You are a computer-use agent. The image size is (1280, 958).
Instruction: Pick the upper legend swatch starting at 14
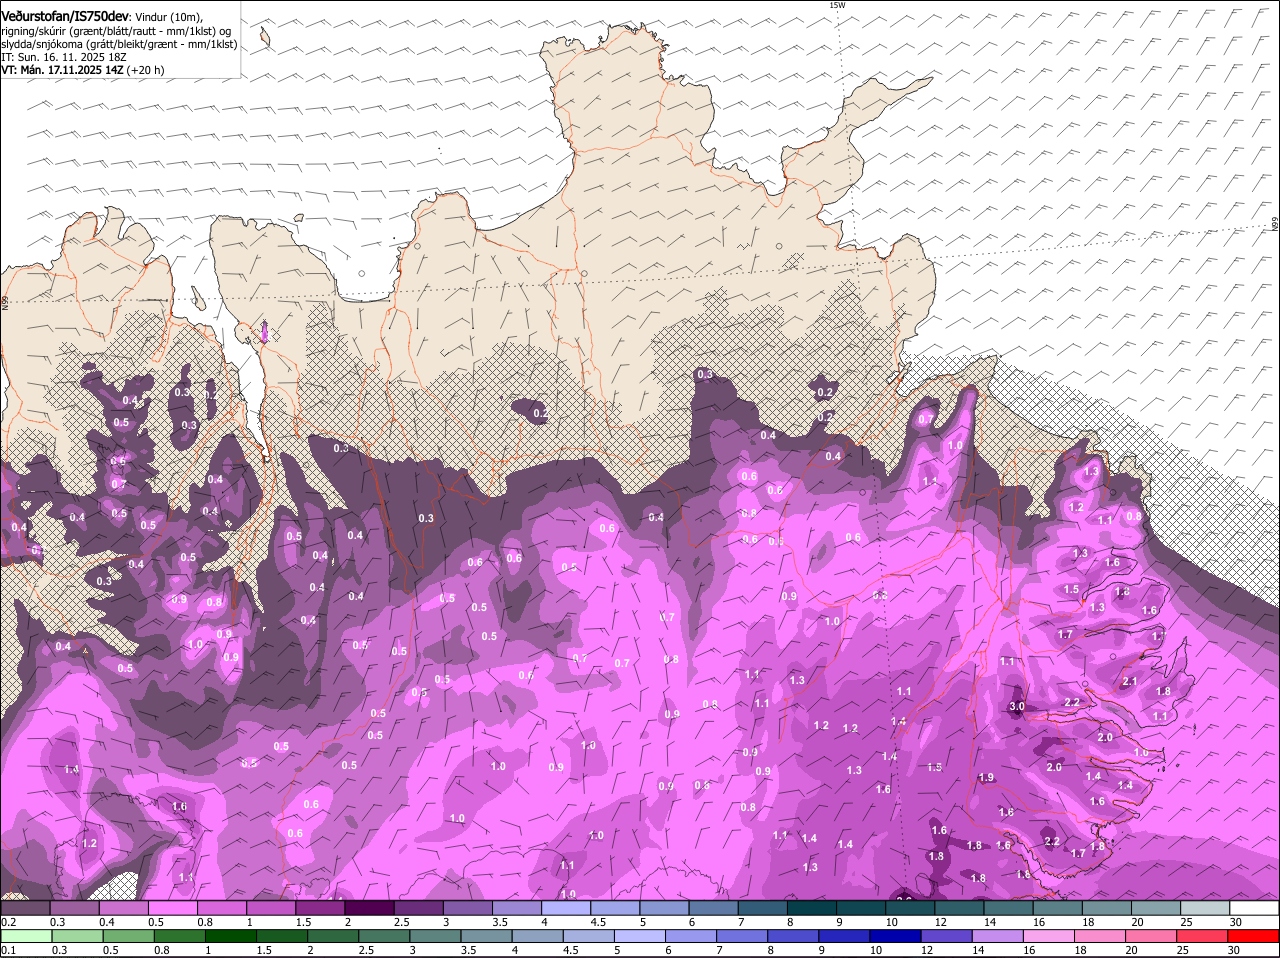(x=1007, y=908)
